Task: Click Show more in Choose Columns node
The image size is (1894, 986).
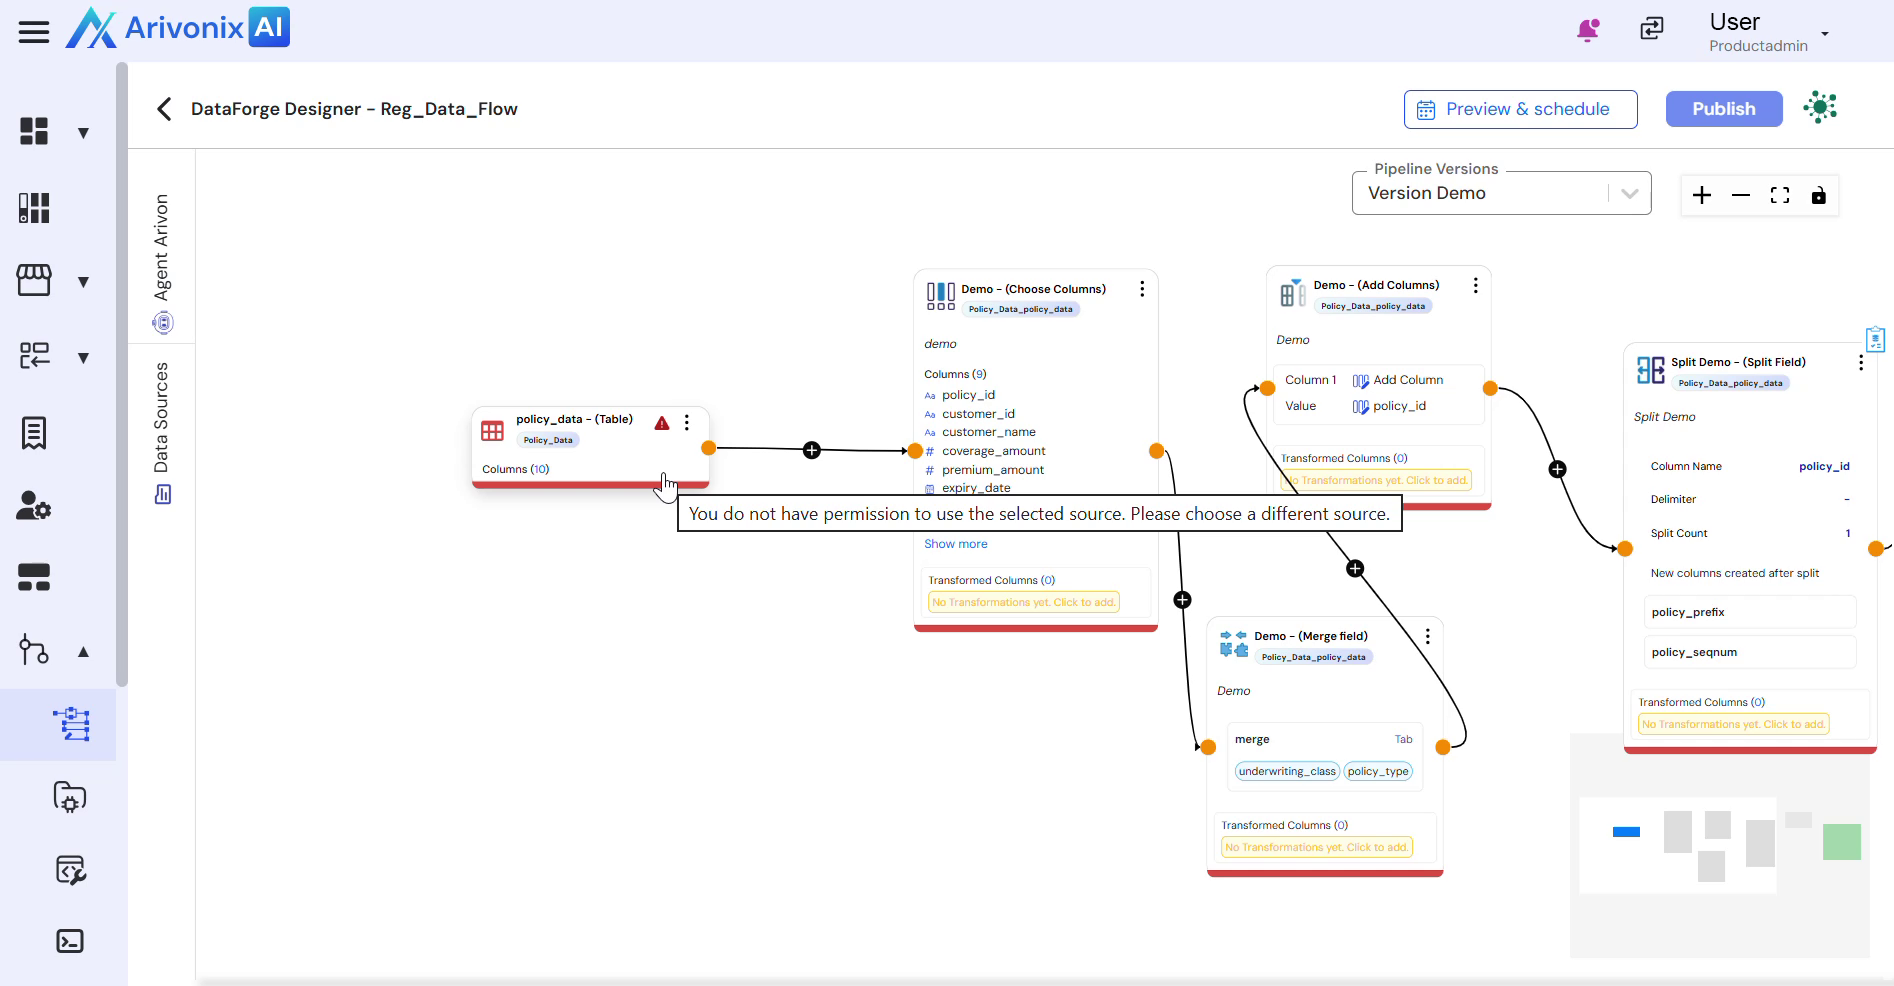Action: pyautogui.click(x=955, y=544)
